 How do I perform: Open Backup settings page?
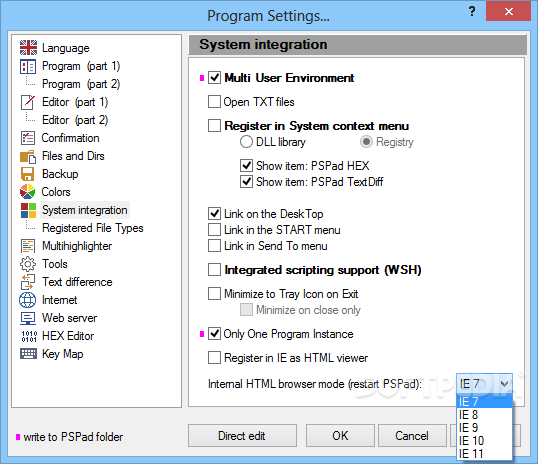[60, 174]
